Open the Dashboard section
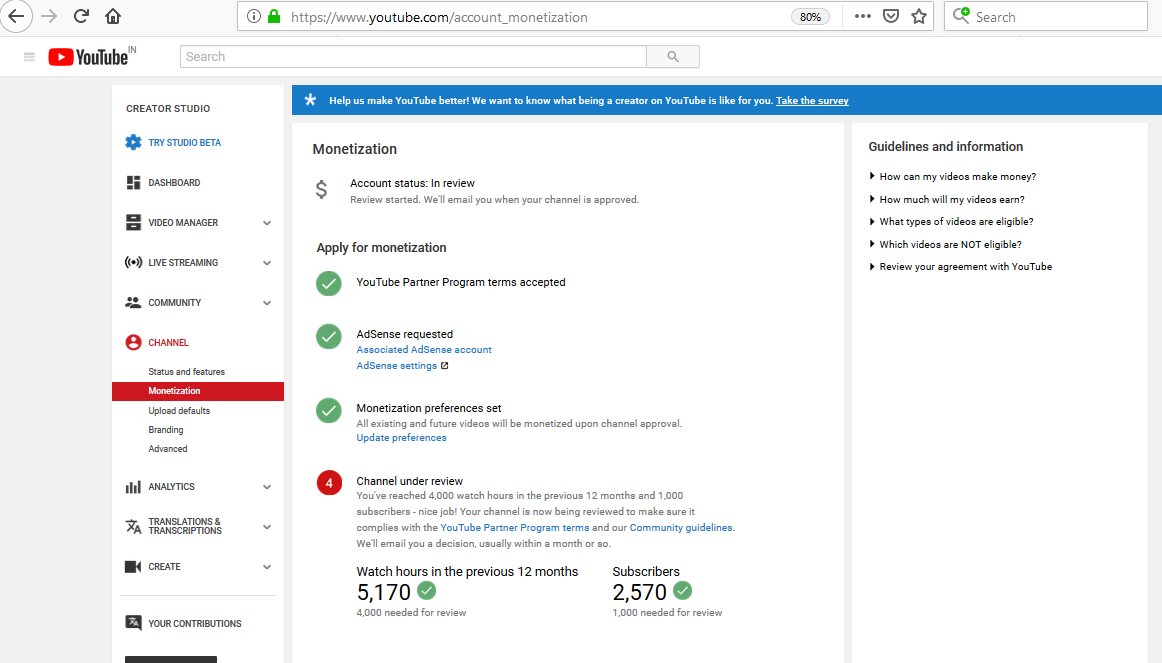Viewport: 1162px width, 663px height. (x=164, y=182)
